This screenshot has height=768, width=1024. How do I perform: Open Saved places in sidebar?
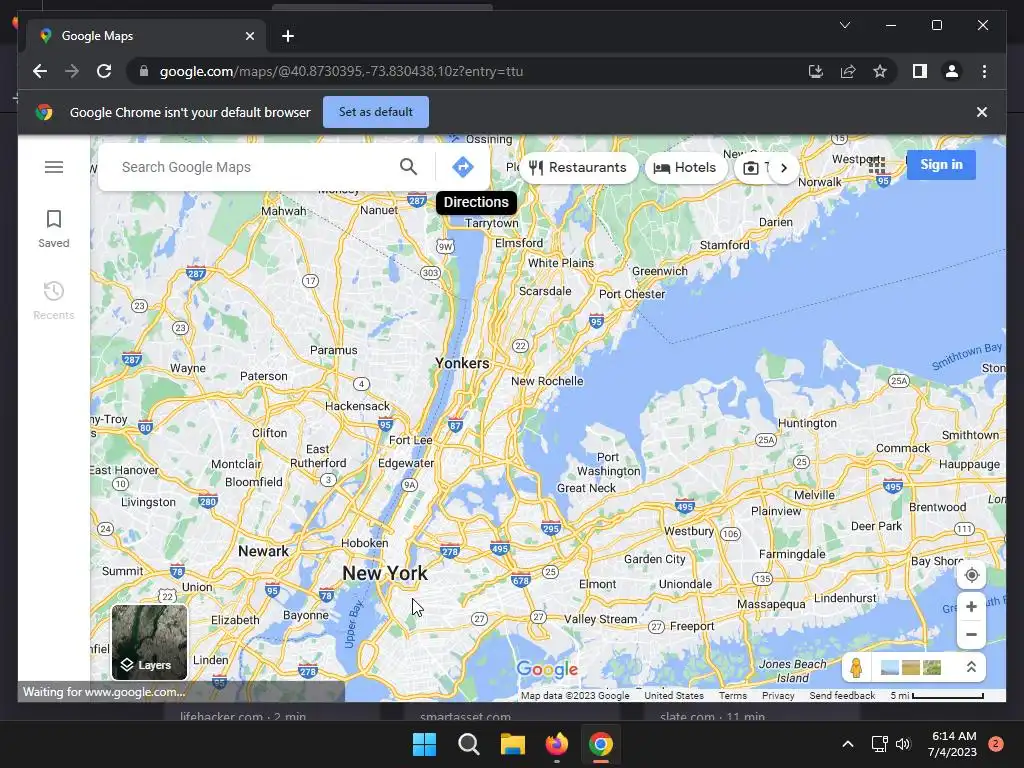54,229
